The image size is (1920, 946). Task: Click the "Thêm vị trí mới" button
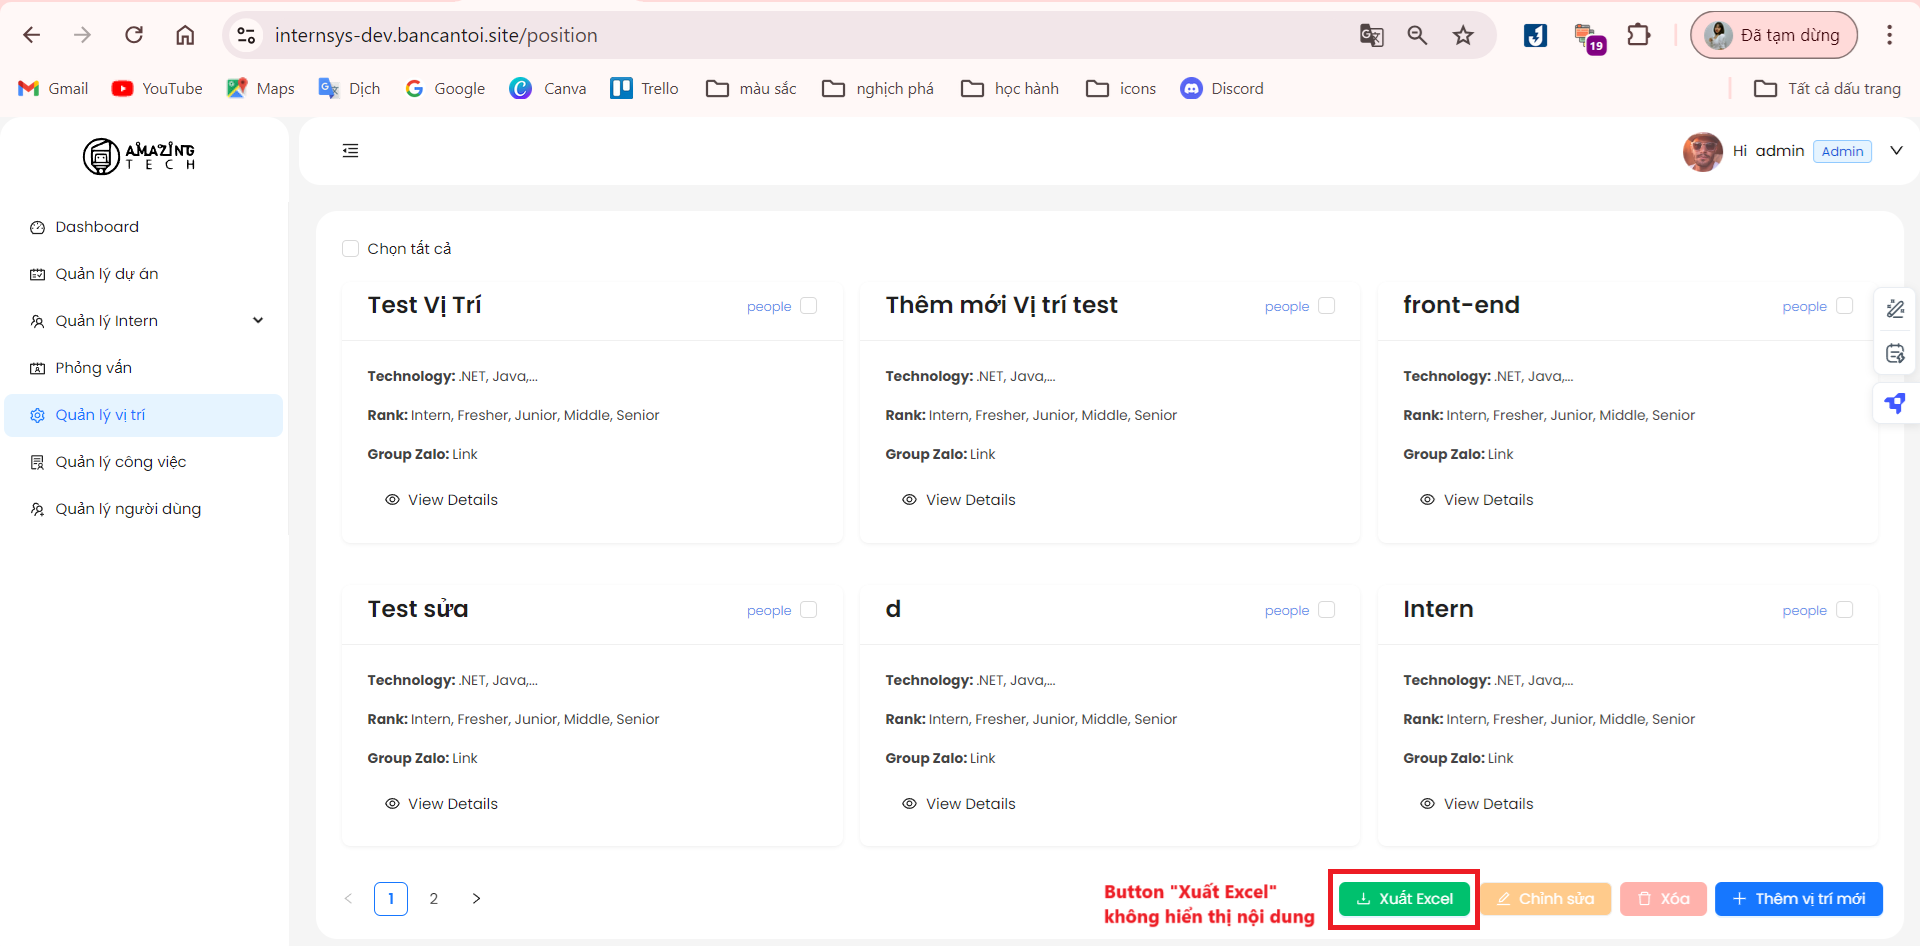point(1798,899)
